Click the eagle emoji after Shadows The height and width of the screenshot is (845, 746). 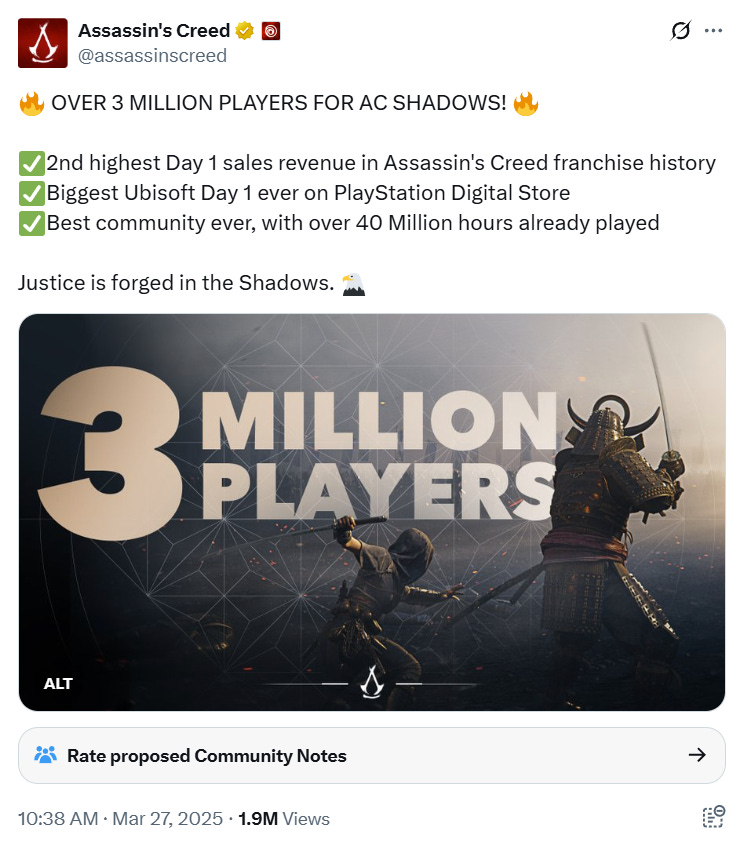pyautogui.click(x=354, y=283)
